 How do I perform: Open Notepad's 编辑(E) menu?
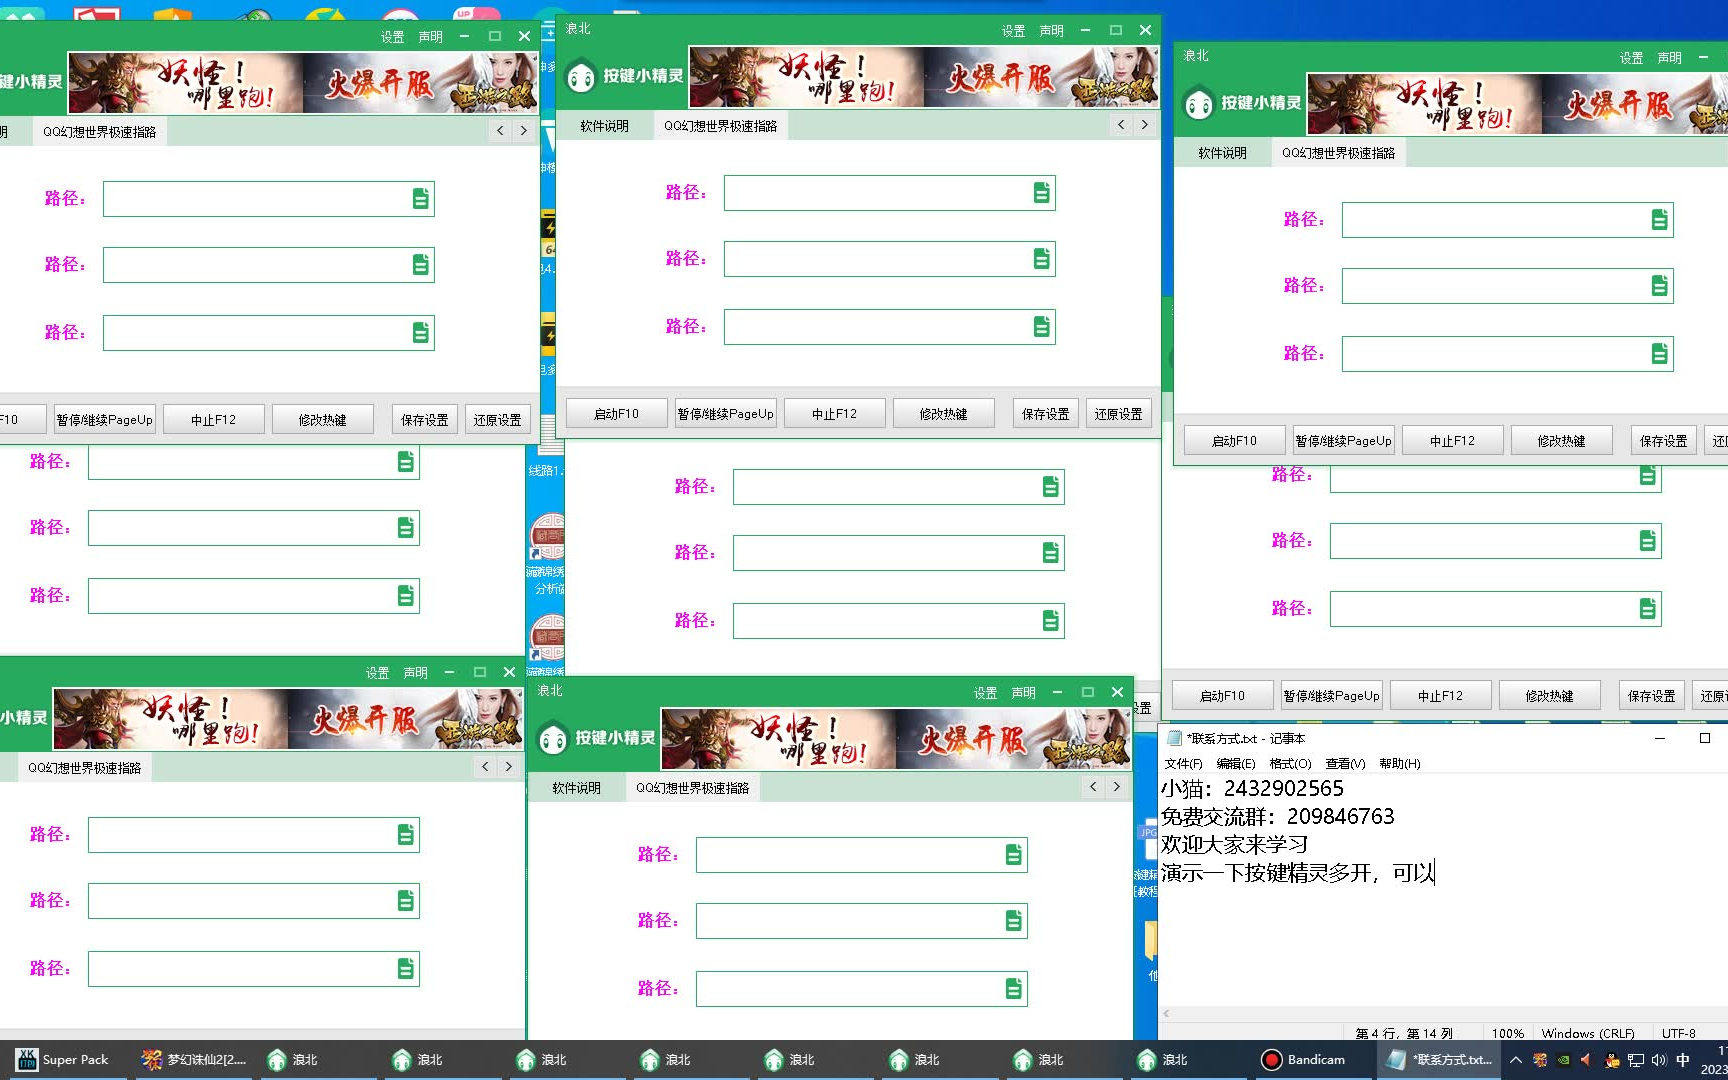[x=1236, y=764]
